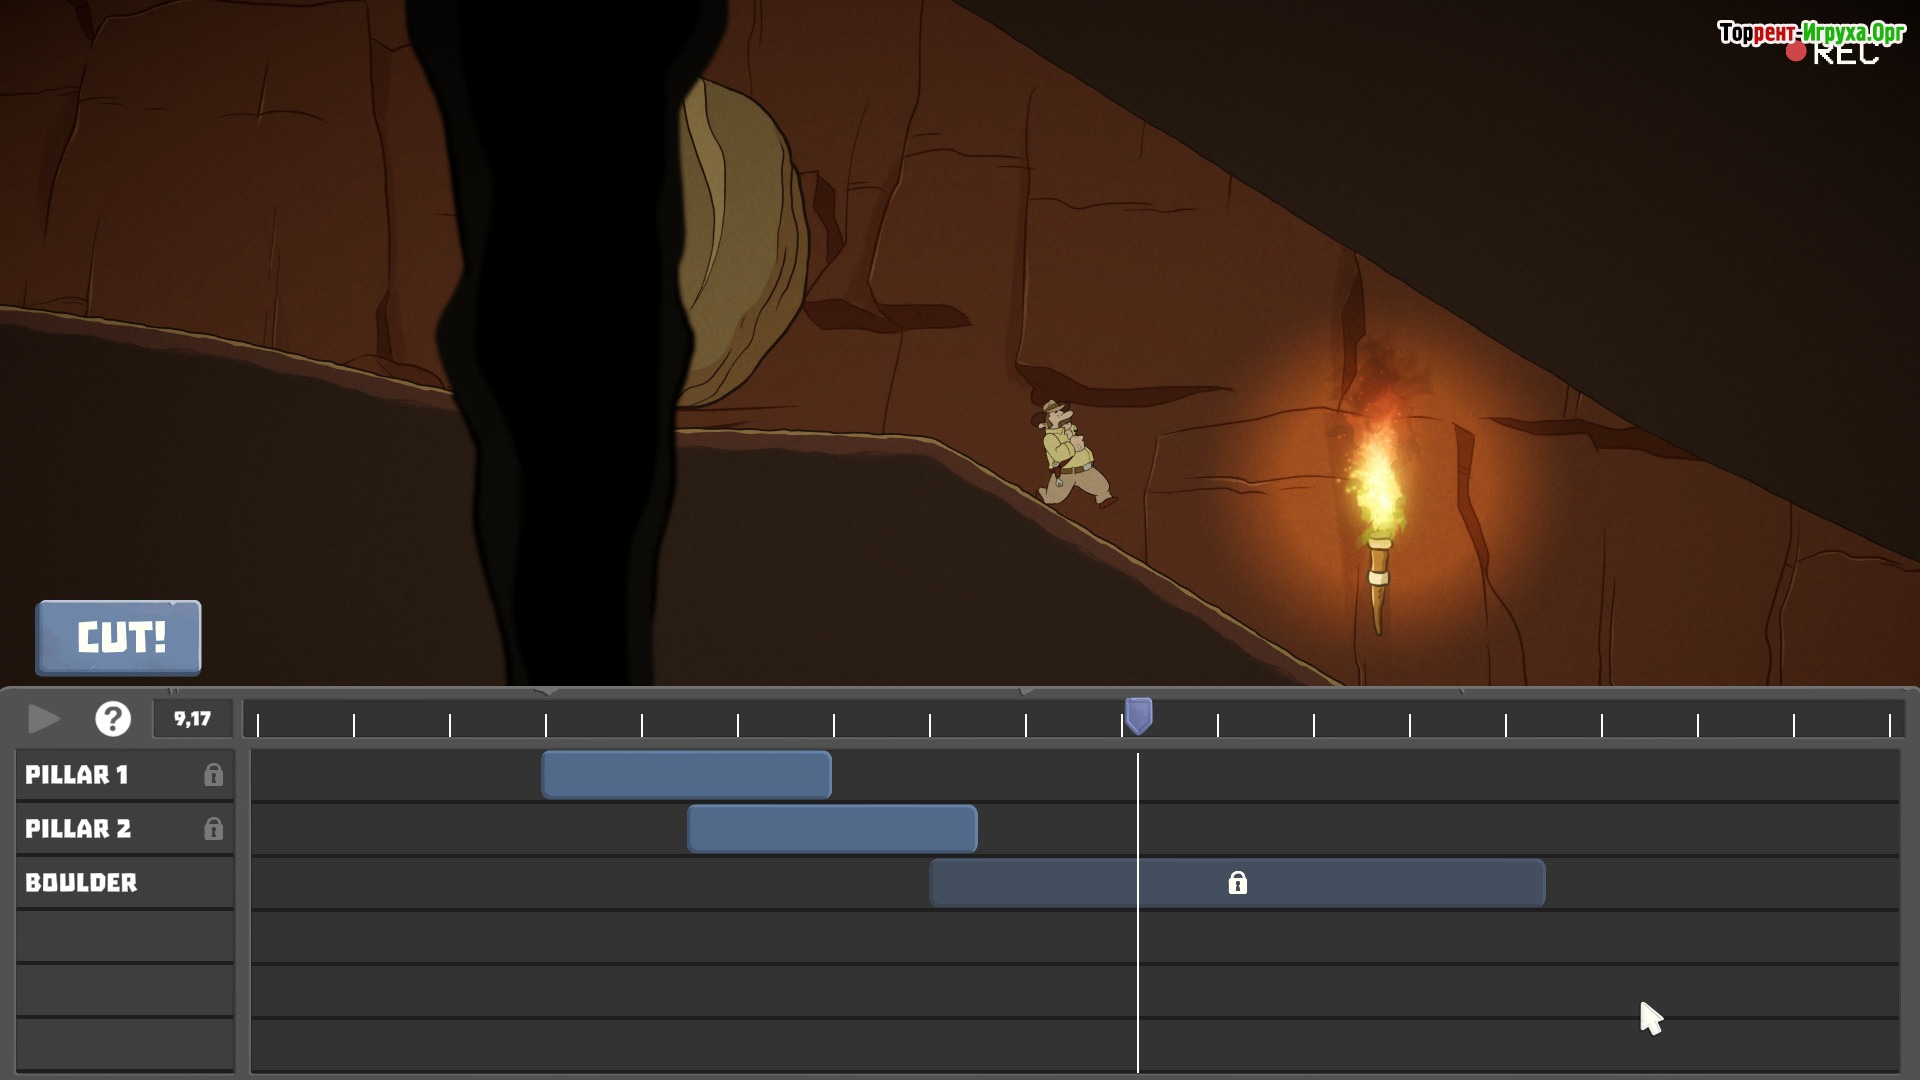Toggle the Pillar 1 track lock
This screenshot has width=1920, height=1080.
(213, 775)
